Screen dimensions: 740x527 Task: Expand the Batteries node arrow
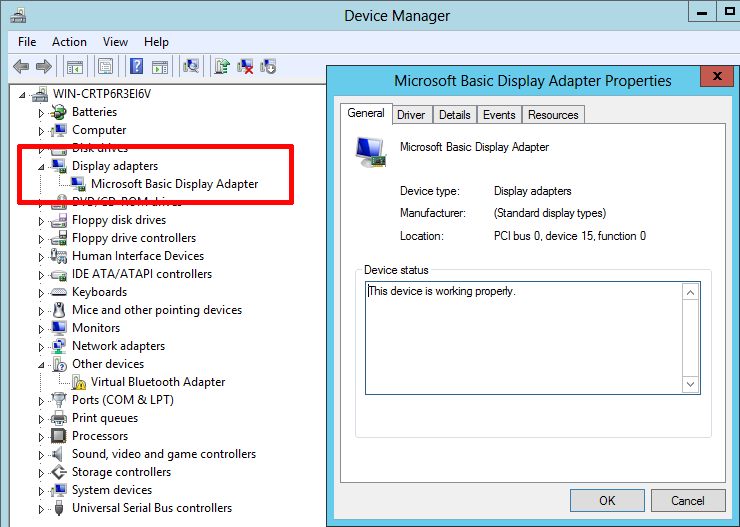point(41,113)
